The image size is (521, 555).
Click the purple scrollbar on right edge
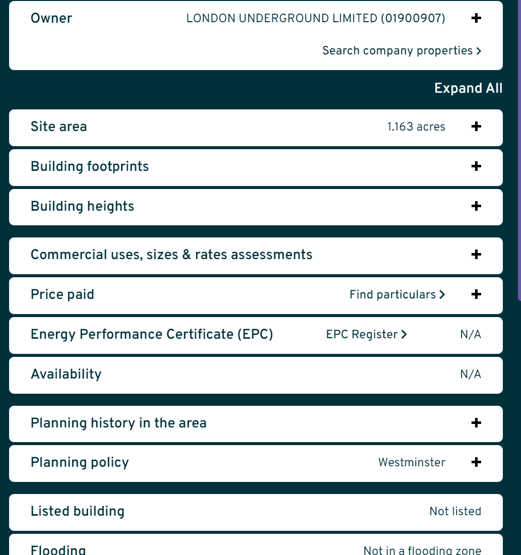[519, 150]
